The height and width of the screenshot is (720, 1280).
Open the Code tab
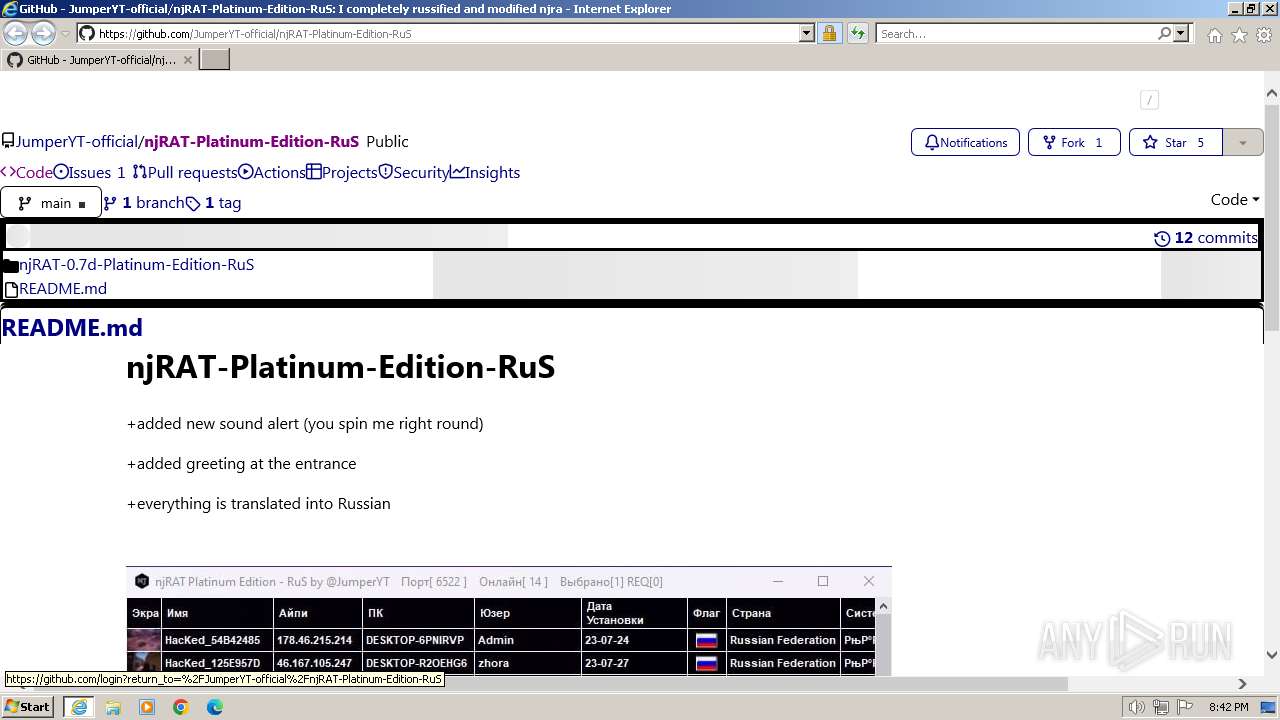[26, 172]
